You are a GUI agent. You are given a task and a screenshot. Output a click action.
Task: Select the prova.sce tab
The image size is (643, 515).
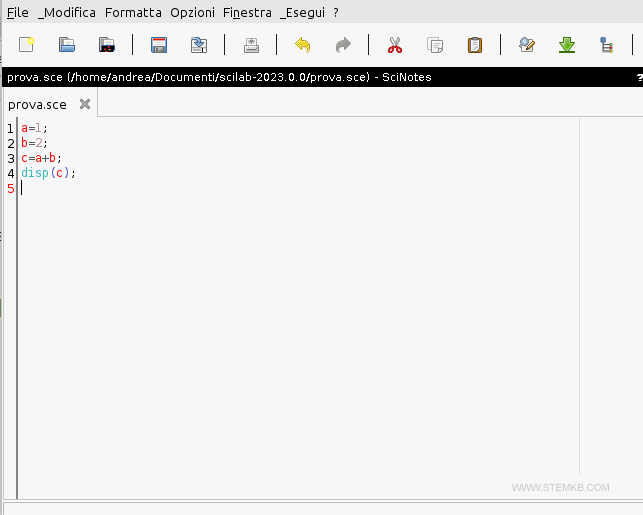coord(38,104)
